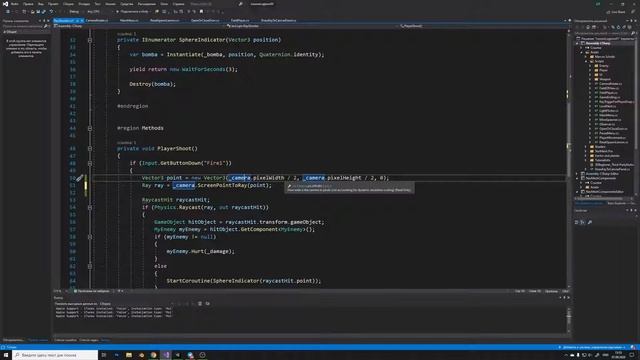Switch to the OpenOrCloseDoor.cs editor tab

[205, 20]
